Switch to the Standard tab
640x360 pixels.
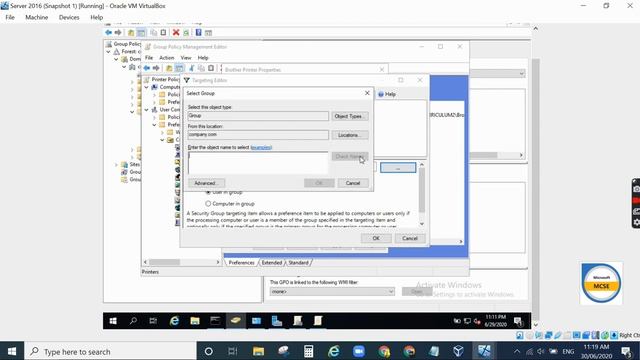pyautogui.click(x=298, y=262)
